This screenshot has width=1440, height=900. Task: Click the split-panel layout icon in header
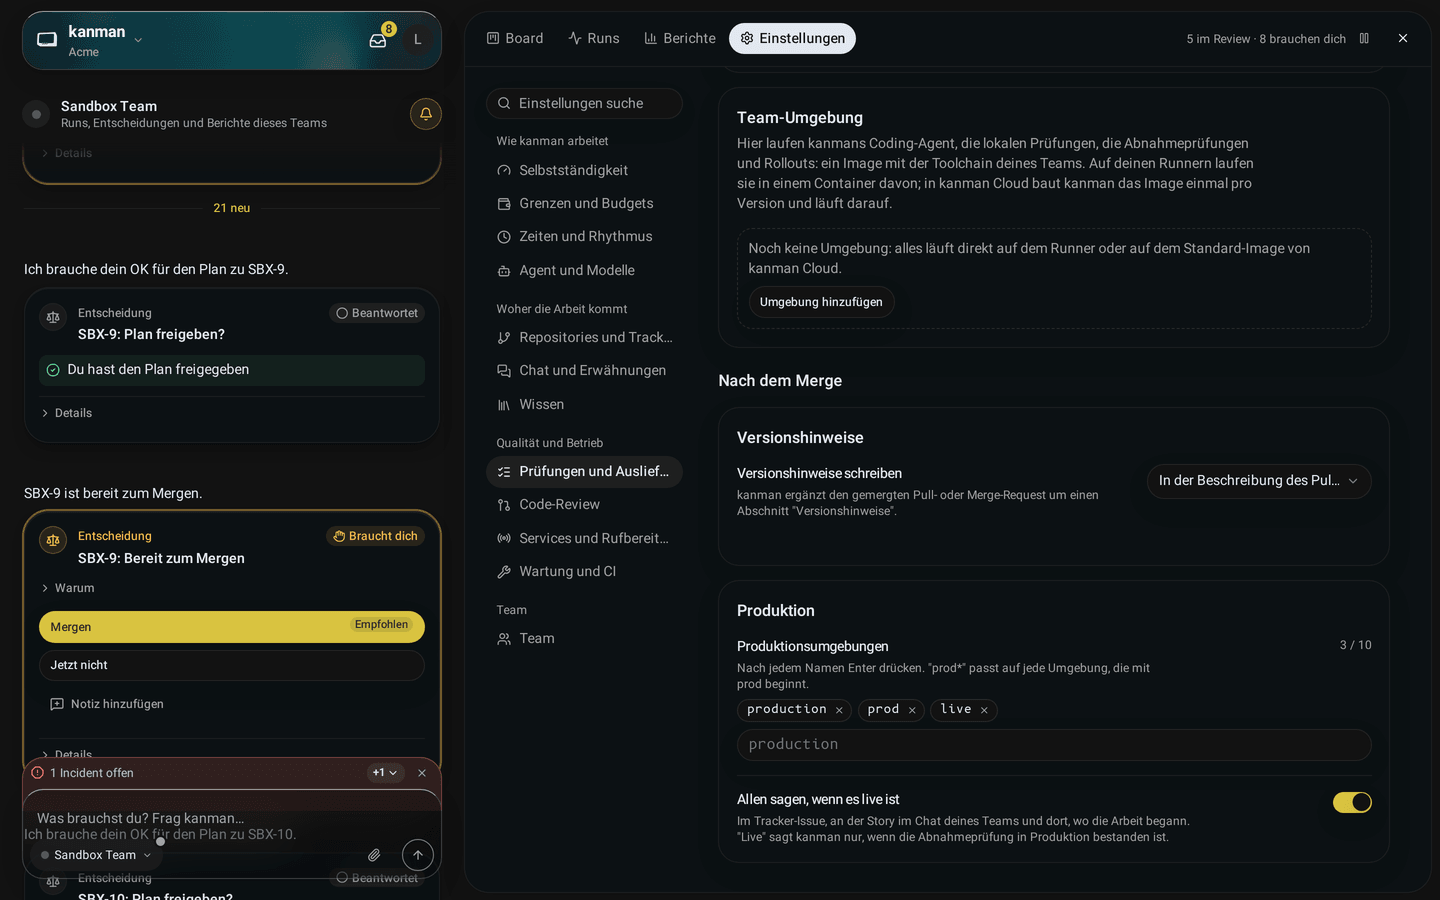click(1364, 38)
